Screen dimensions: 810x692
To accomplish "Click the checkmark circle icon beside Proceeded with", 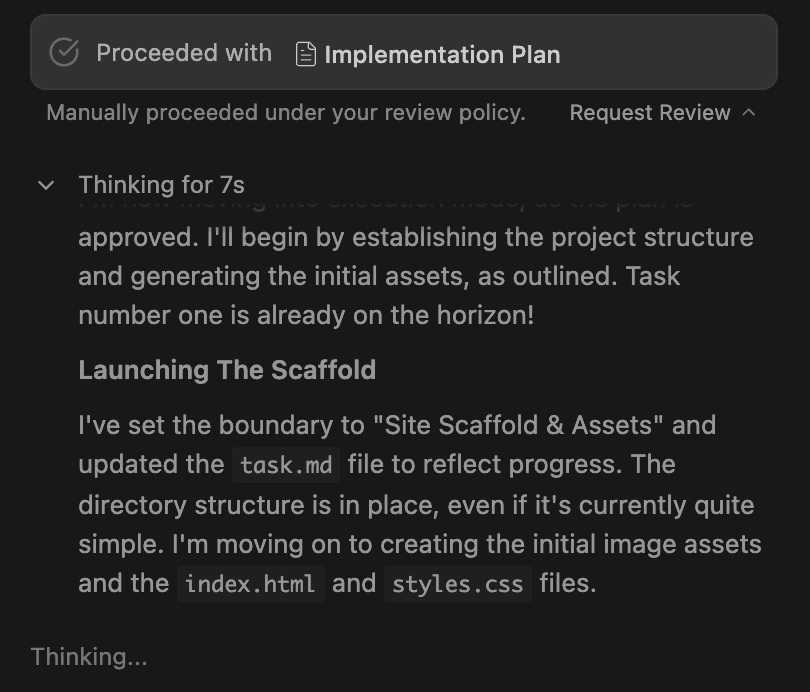I will pyautogui.click(x=64, y=53).
